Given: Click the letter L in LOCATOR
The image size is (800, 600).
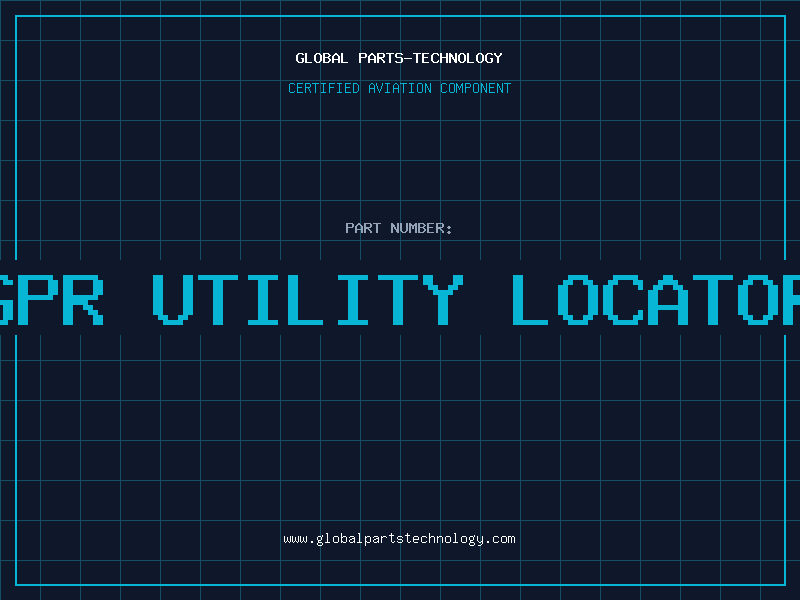Looking at the screenshot, I should pyautogui.click(x=535, y=299).
